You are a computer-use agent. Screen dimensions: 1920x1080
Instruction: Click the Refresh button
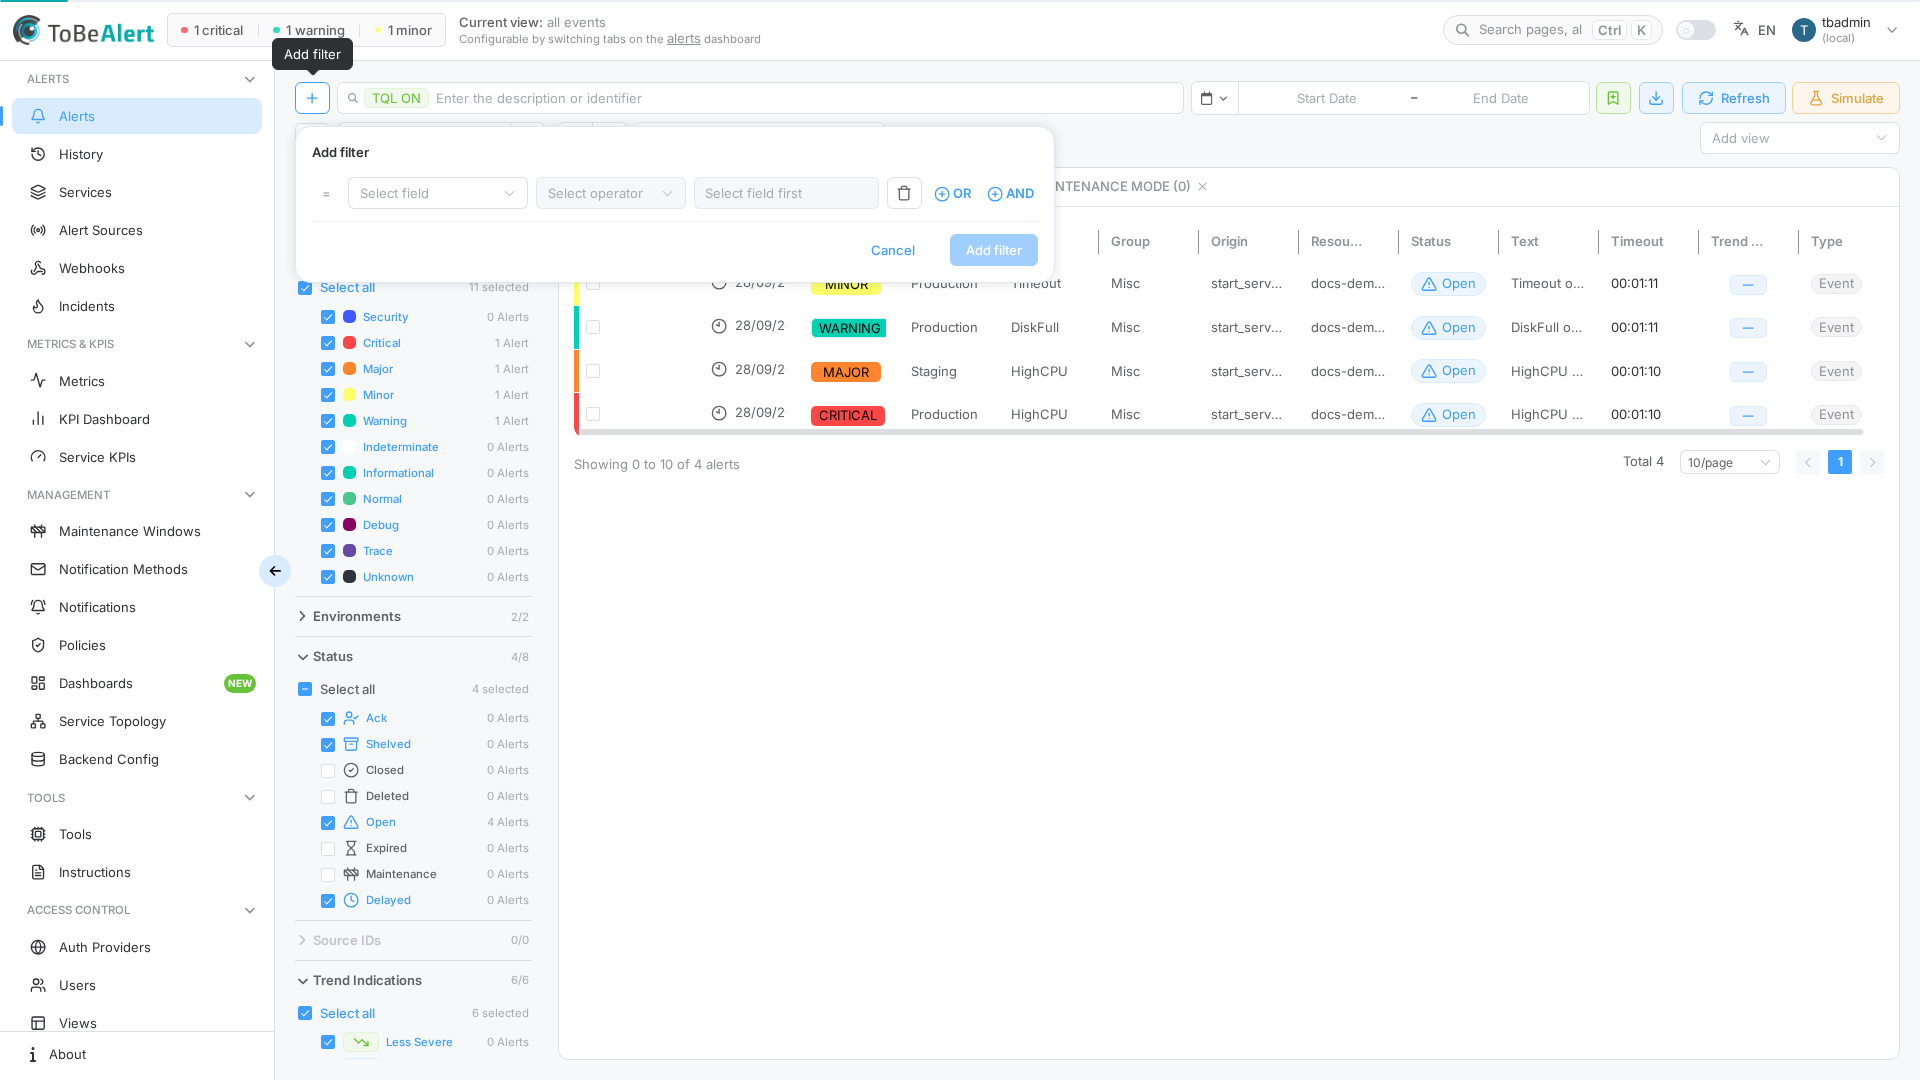coord(1733,98)
